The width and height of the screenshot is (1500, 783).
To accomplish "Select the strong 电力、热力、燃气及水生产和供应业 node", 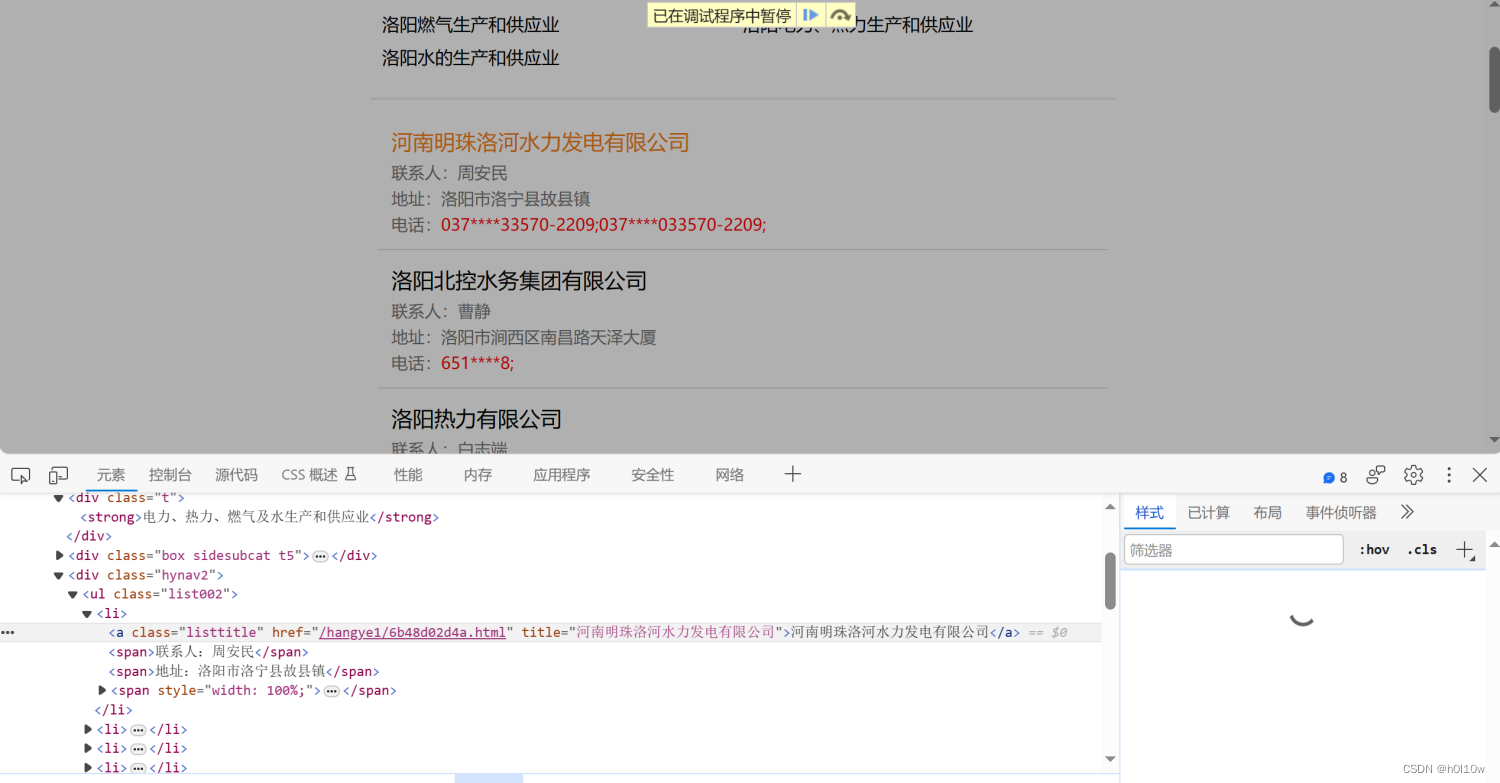I will (260, 517).
